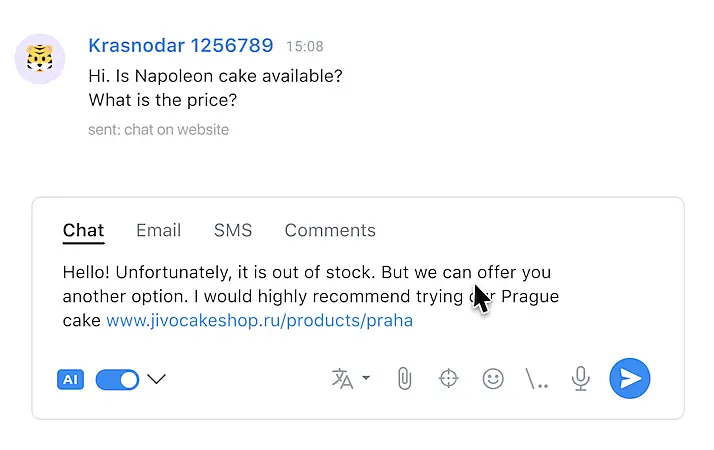Open the Comments tab
The image size is (714, 450).
(x=330, y=230)
